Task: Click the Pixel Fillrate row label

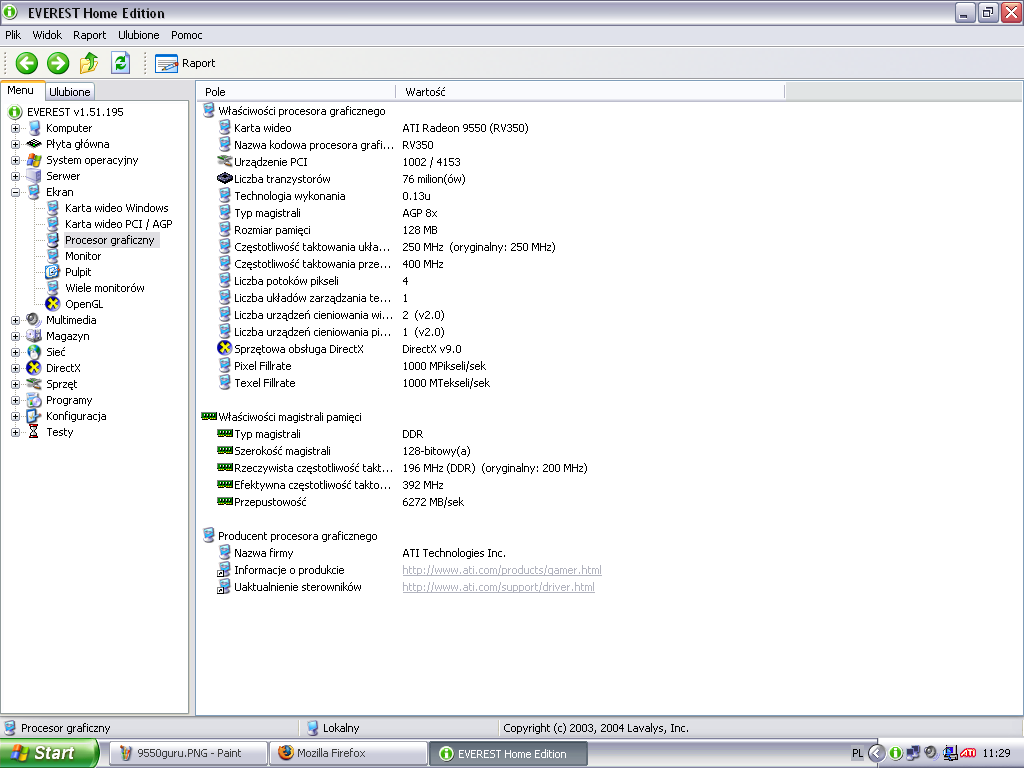Action: coord(263,366)
